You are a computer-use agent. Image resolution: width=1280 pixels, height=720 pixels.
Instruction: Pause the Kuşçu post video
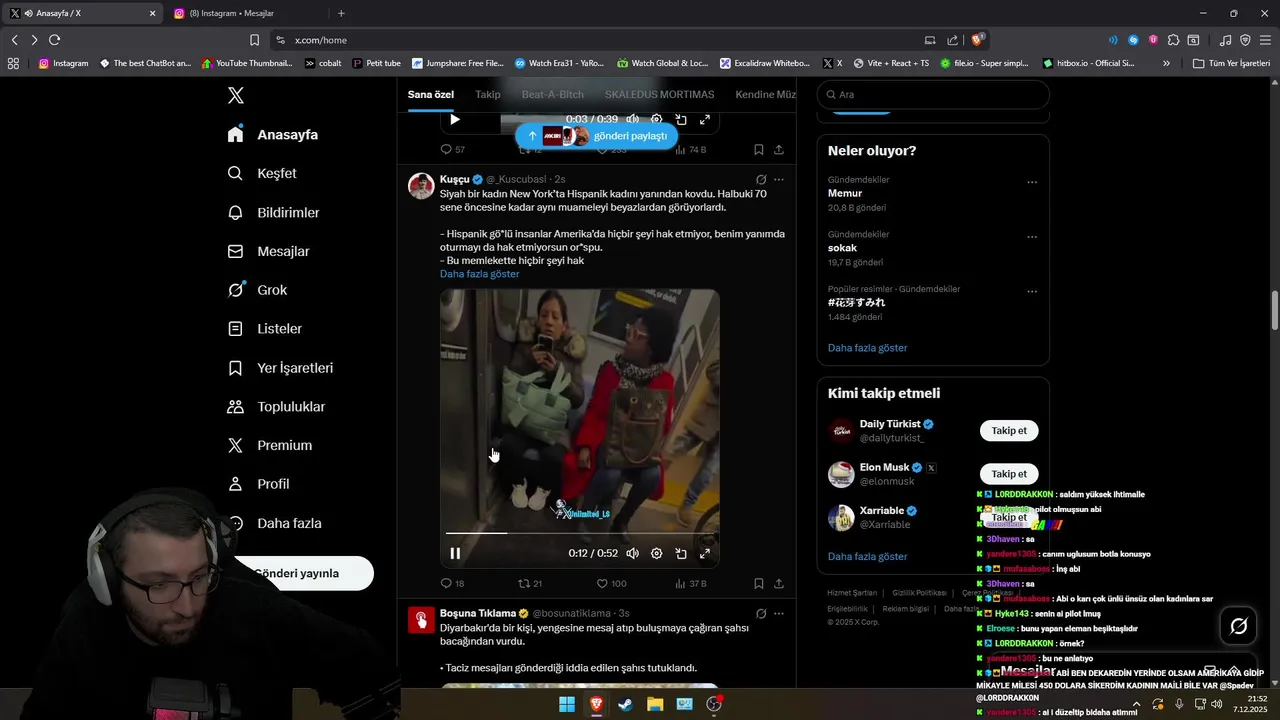click(x=455, y=553)
